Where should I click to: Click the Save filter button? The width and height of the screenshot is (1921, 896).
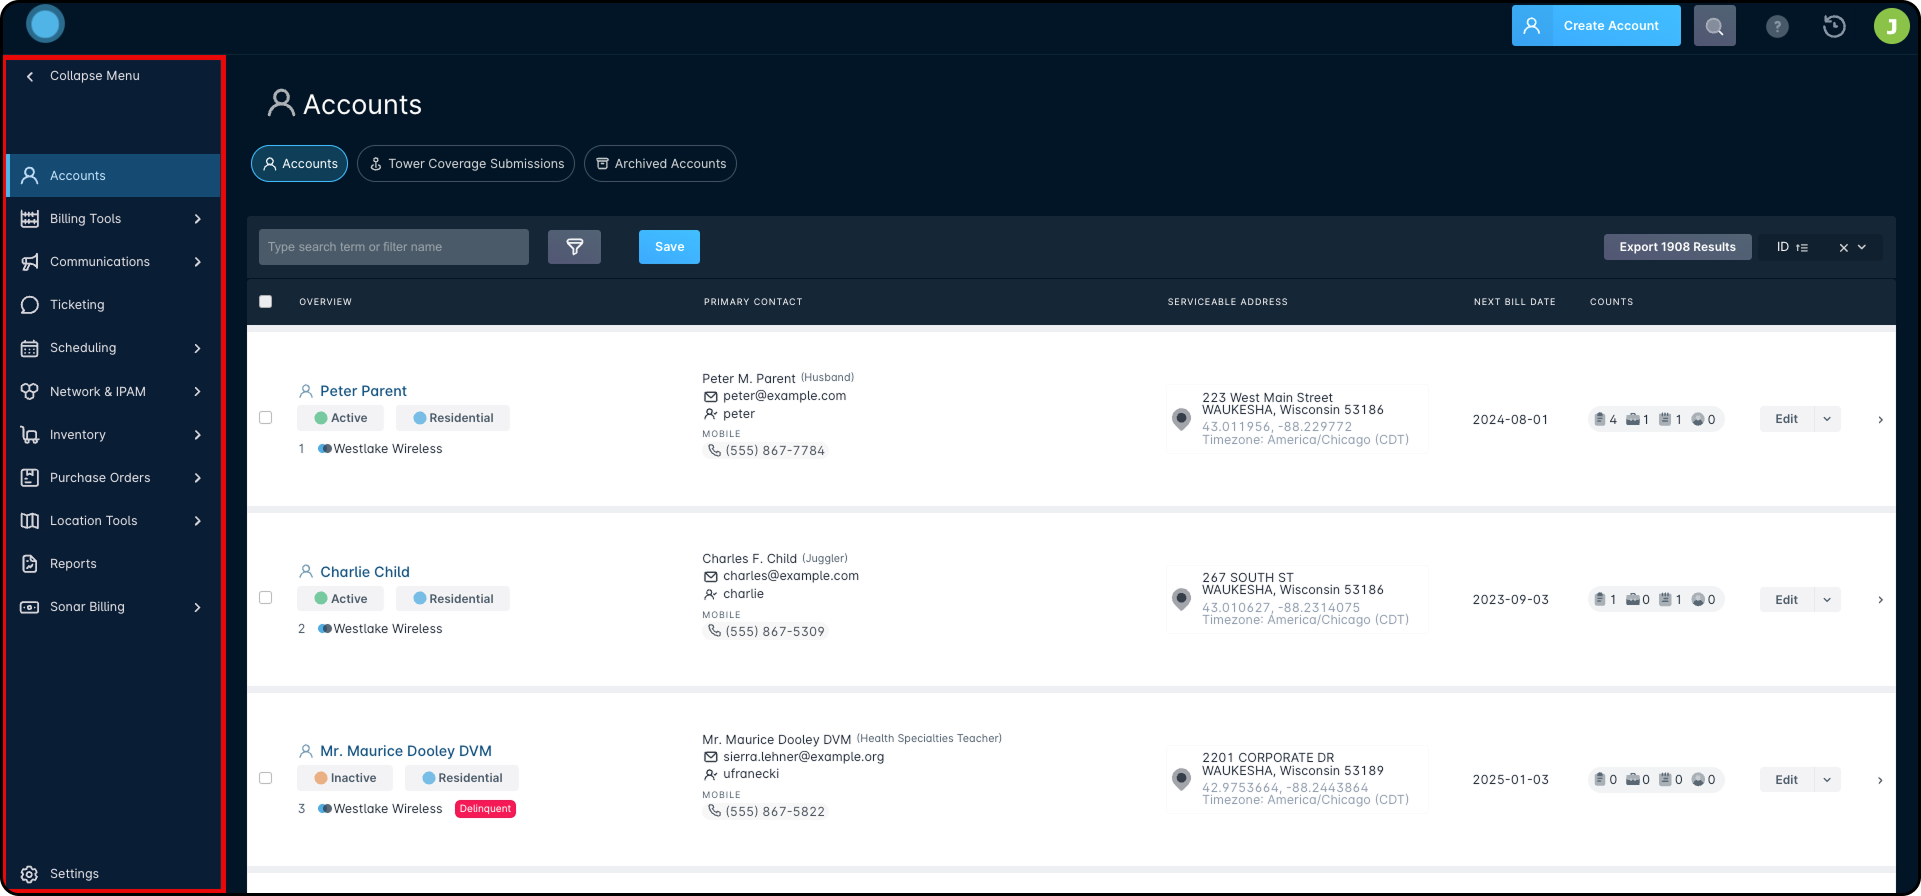[x=669, y=247]
